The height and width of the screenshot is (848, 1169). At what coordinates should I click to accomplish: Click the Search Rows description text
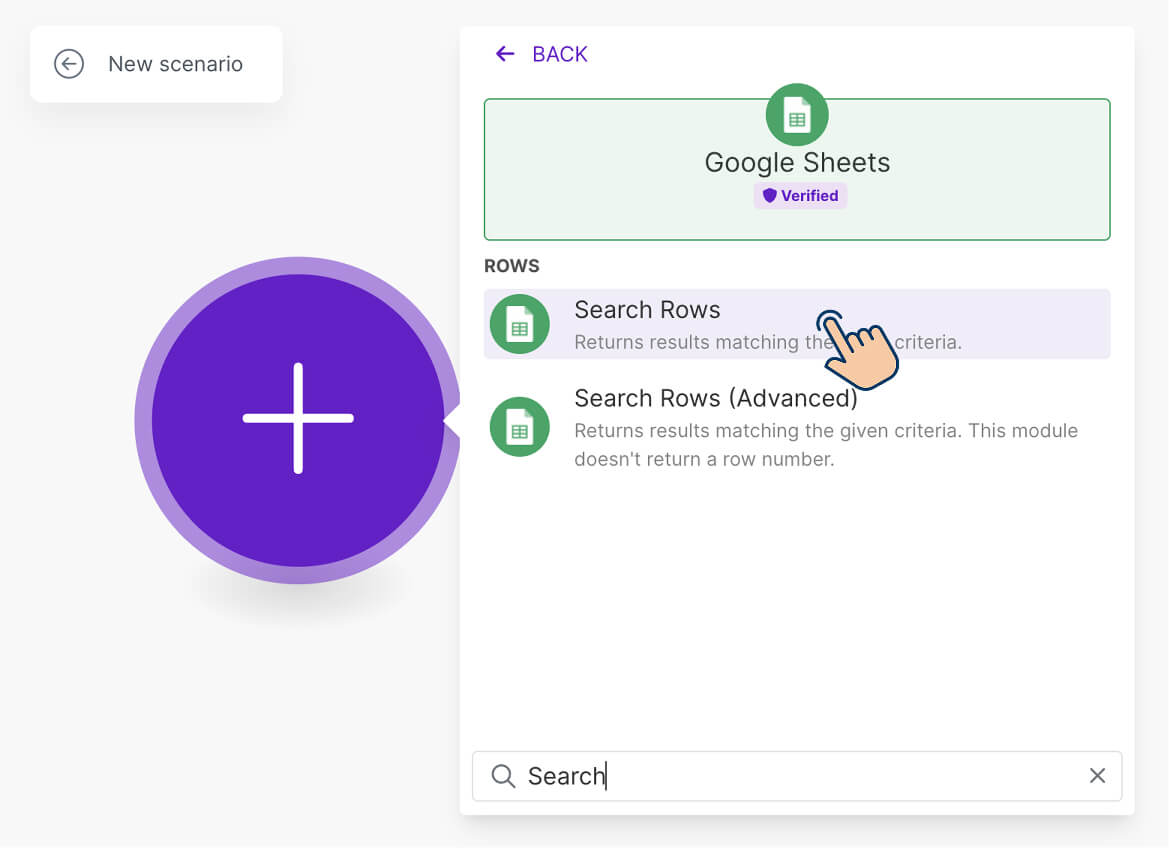[768, 342]
